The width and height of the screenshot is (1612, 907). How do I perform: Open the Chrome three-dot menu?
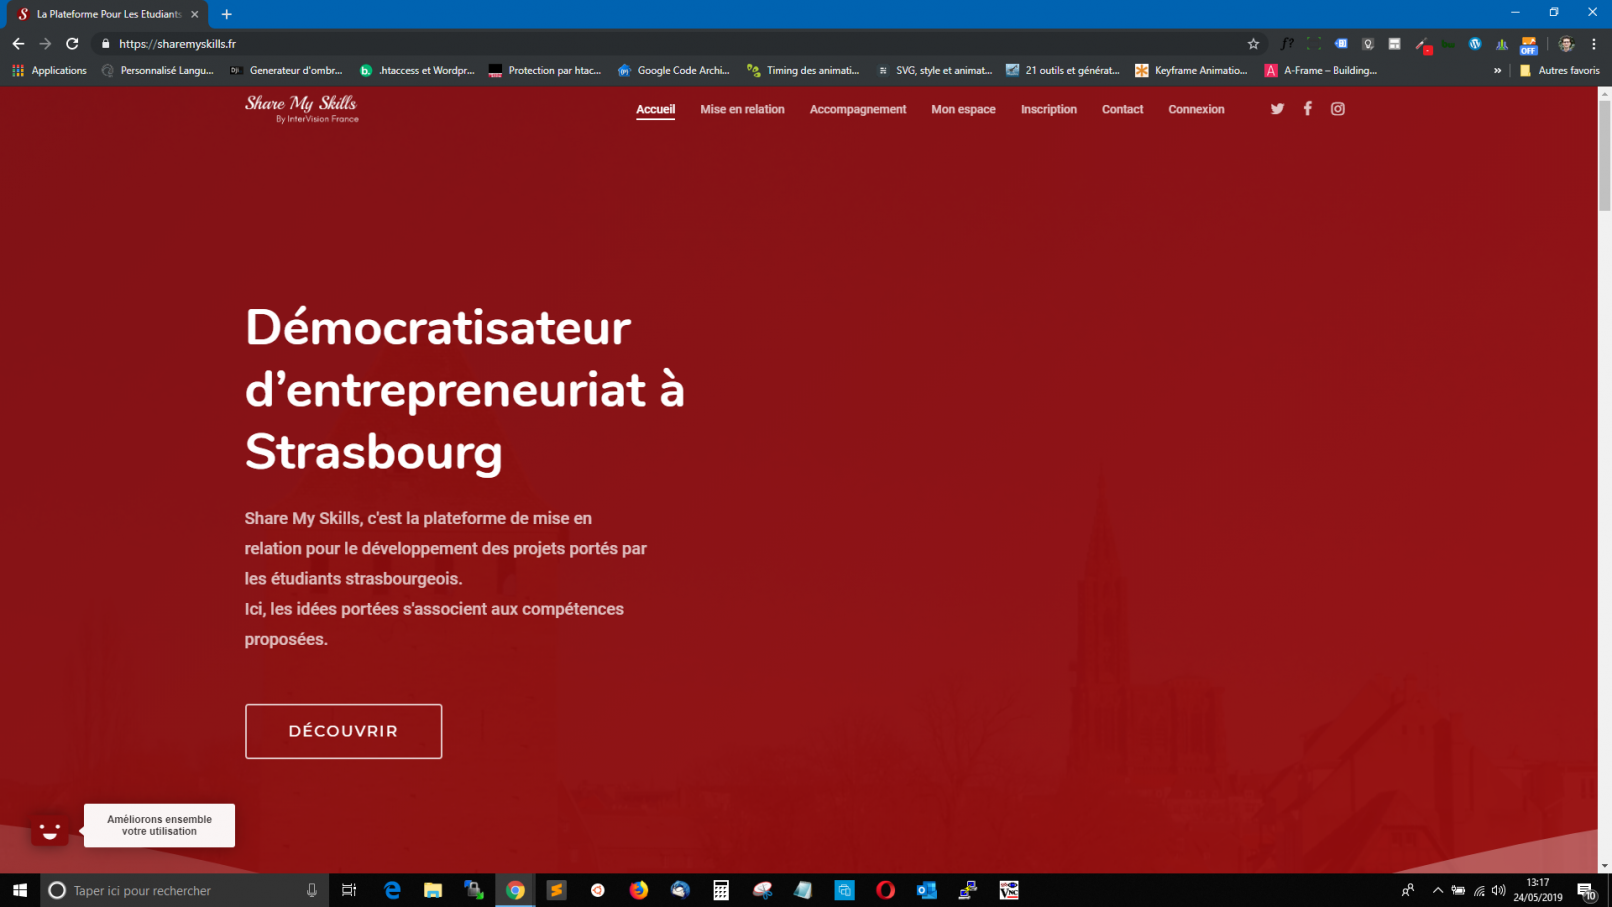pos(1594,44)
